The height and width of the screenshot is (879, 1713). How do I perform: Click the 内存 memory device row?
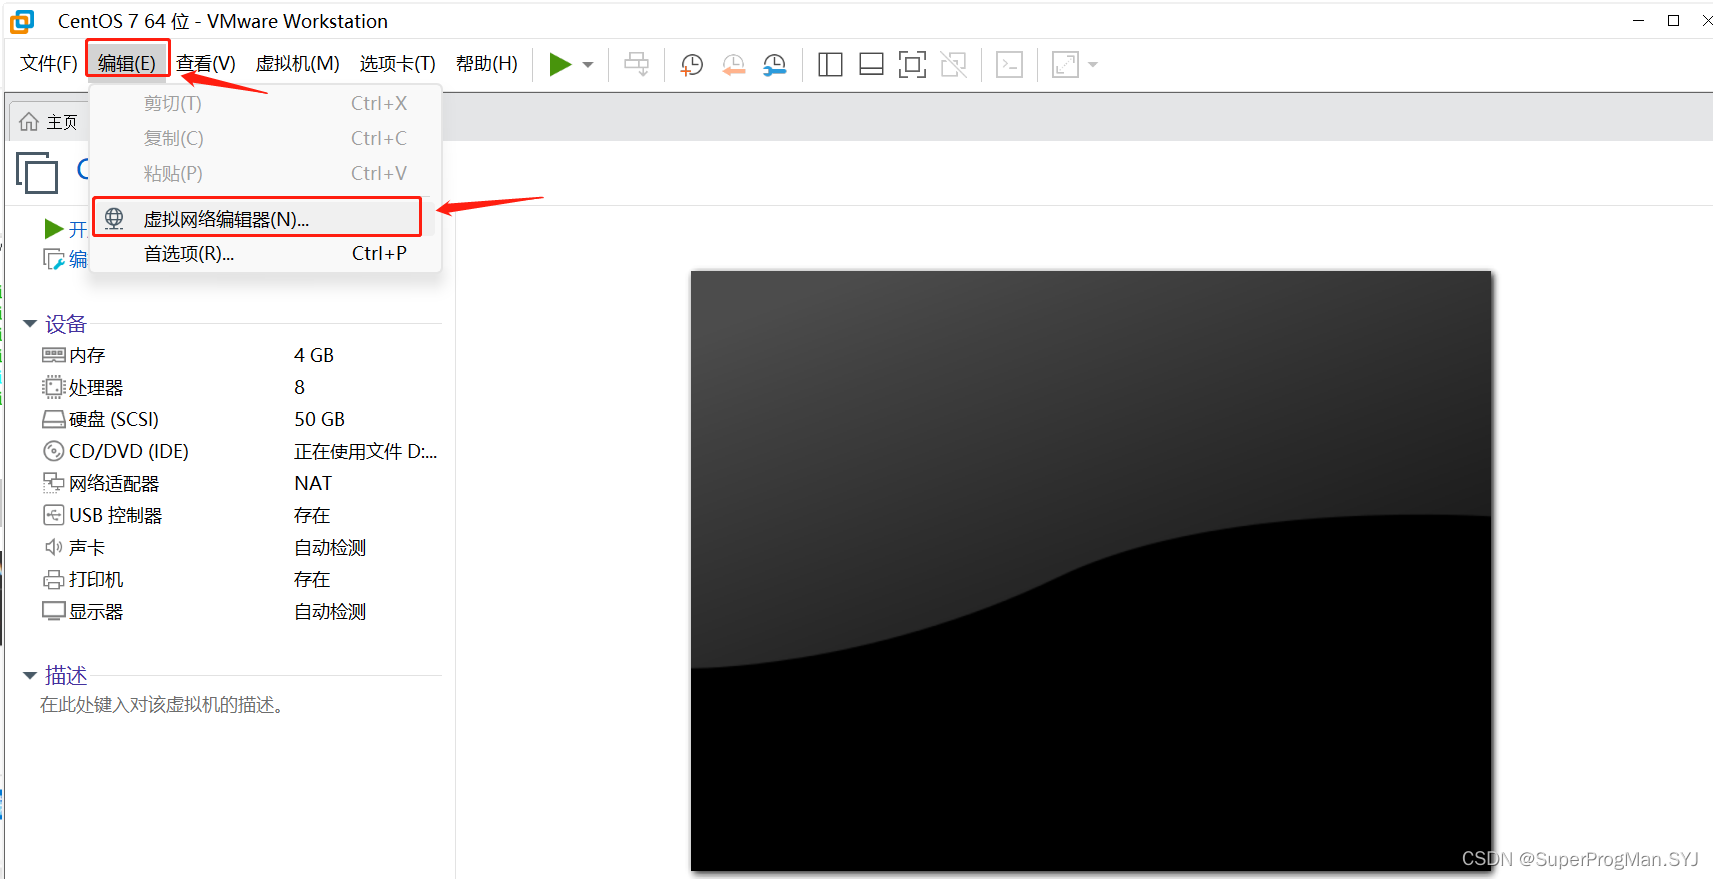point(240,356)
